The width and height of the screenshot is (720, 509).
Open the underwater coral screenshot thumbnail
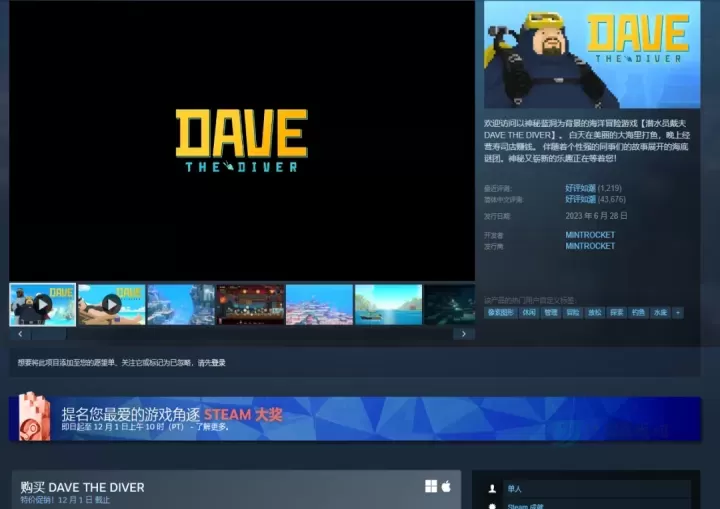click(319, 304)
